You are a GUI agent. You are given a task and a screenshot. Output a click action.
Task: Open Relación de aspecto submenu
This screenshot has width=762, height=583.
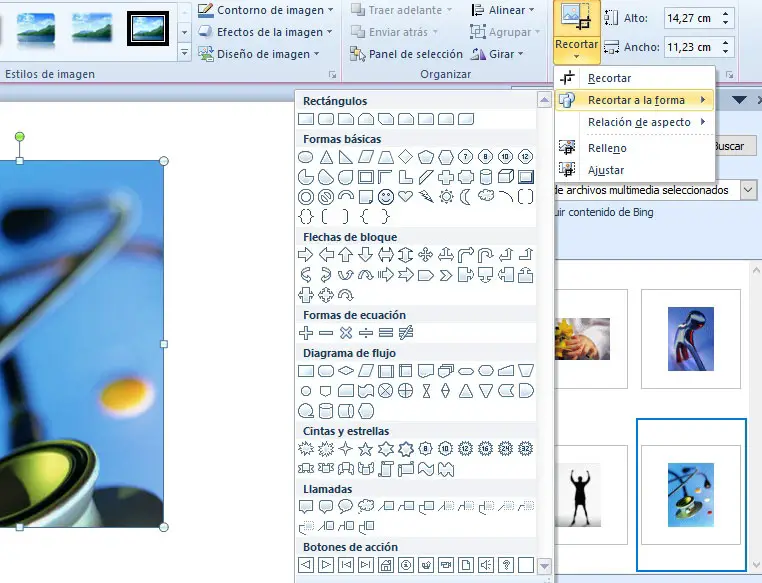click(635, 122)
